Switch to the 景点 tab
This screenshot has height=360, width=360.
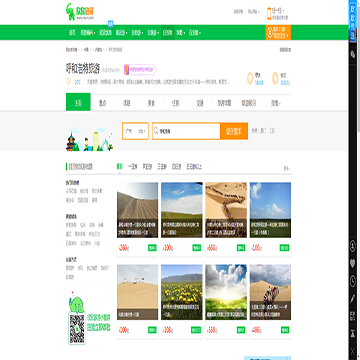pos(102,103)
